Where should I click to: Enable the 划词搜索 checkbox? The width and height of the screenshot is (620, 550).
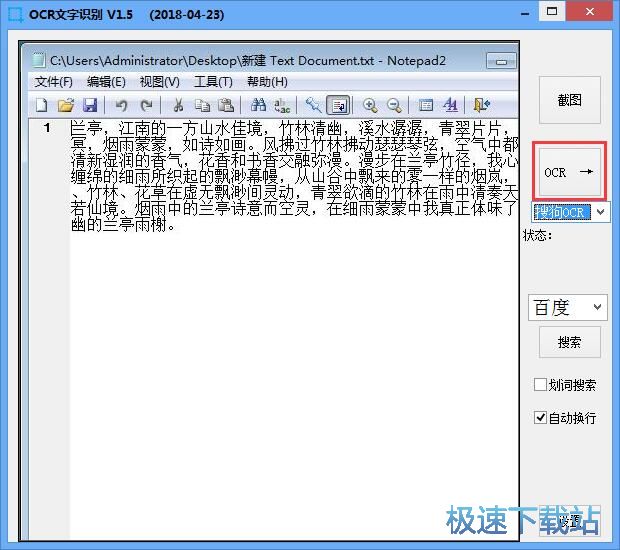[x=540, y=384]
